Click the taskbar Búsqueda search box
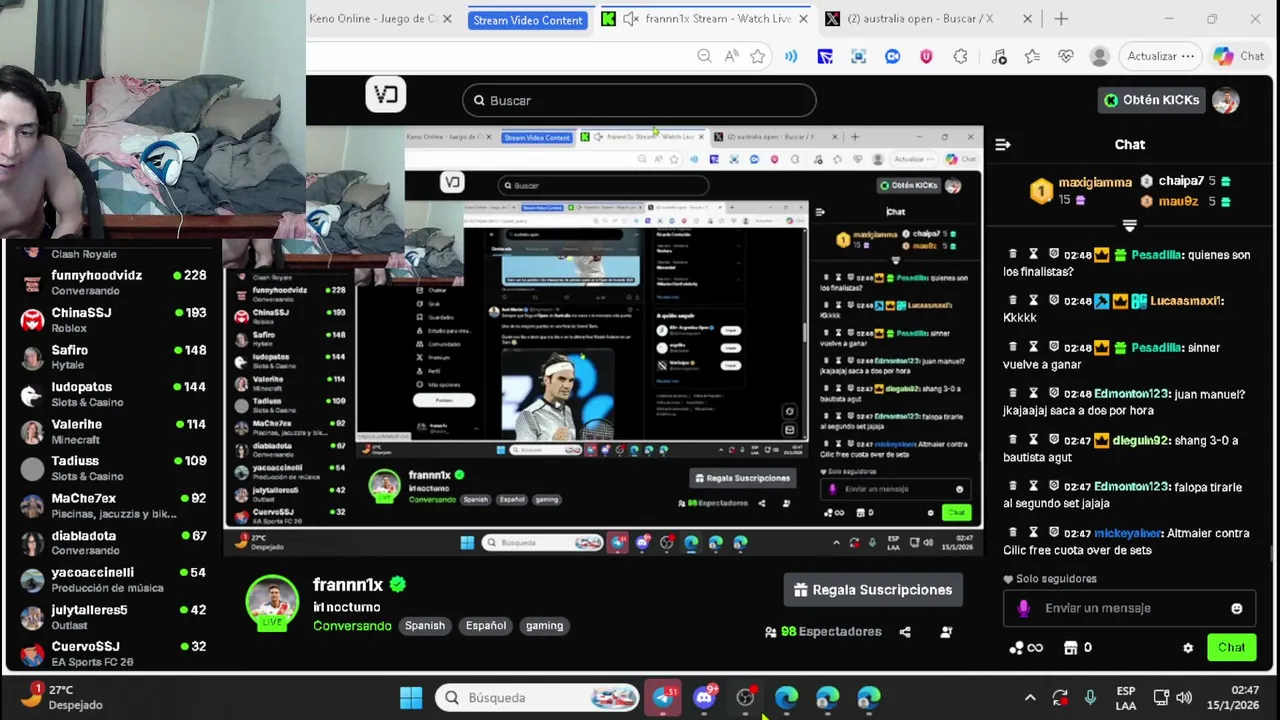This screenshot has height=720, width=1280. pos(538,698)
